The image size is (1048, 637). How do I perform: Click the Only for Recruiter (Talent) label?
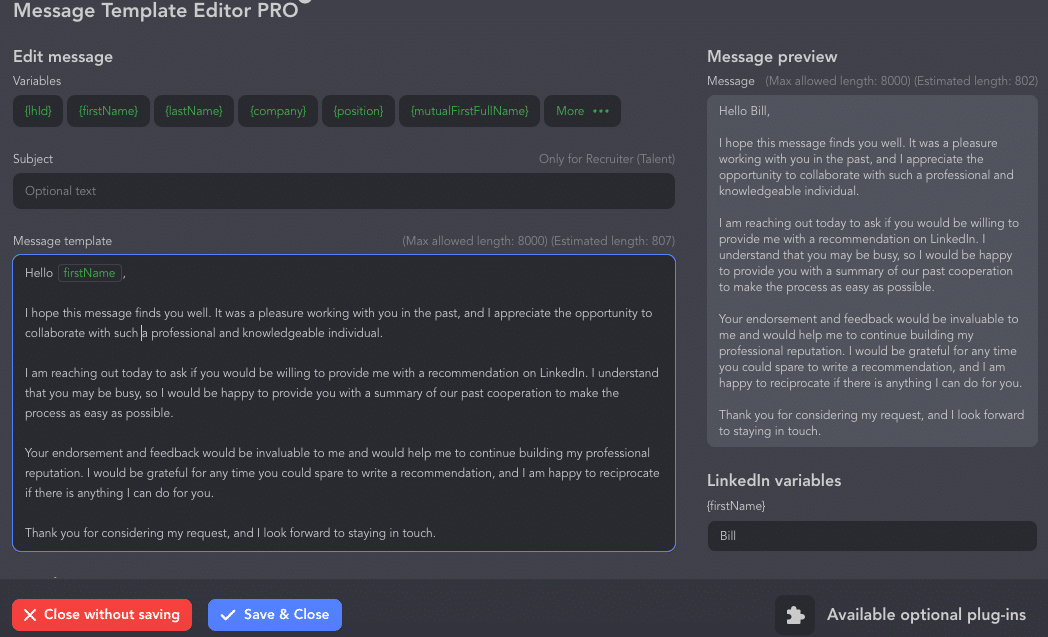click(607, 158)
